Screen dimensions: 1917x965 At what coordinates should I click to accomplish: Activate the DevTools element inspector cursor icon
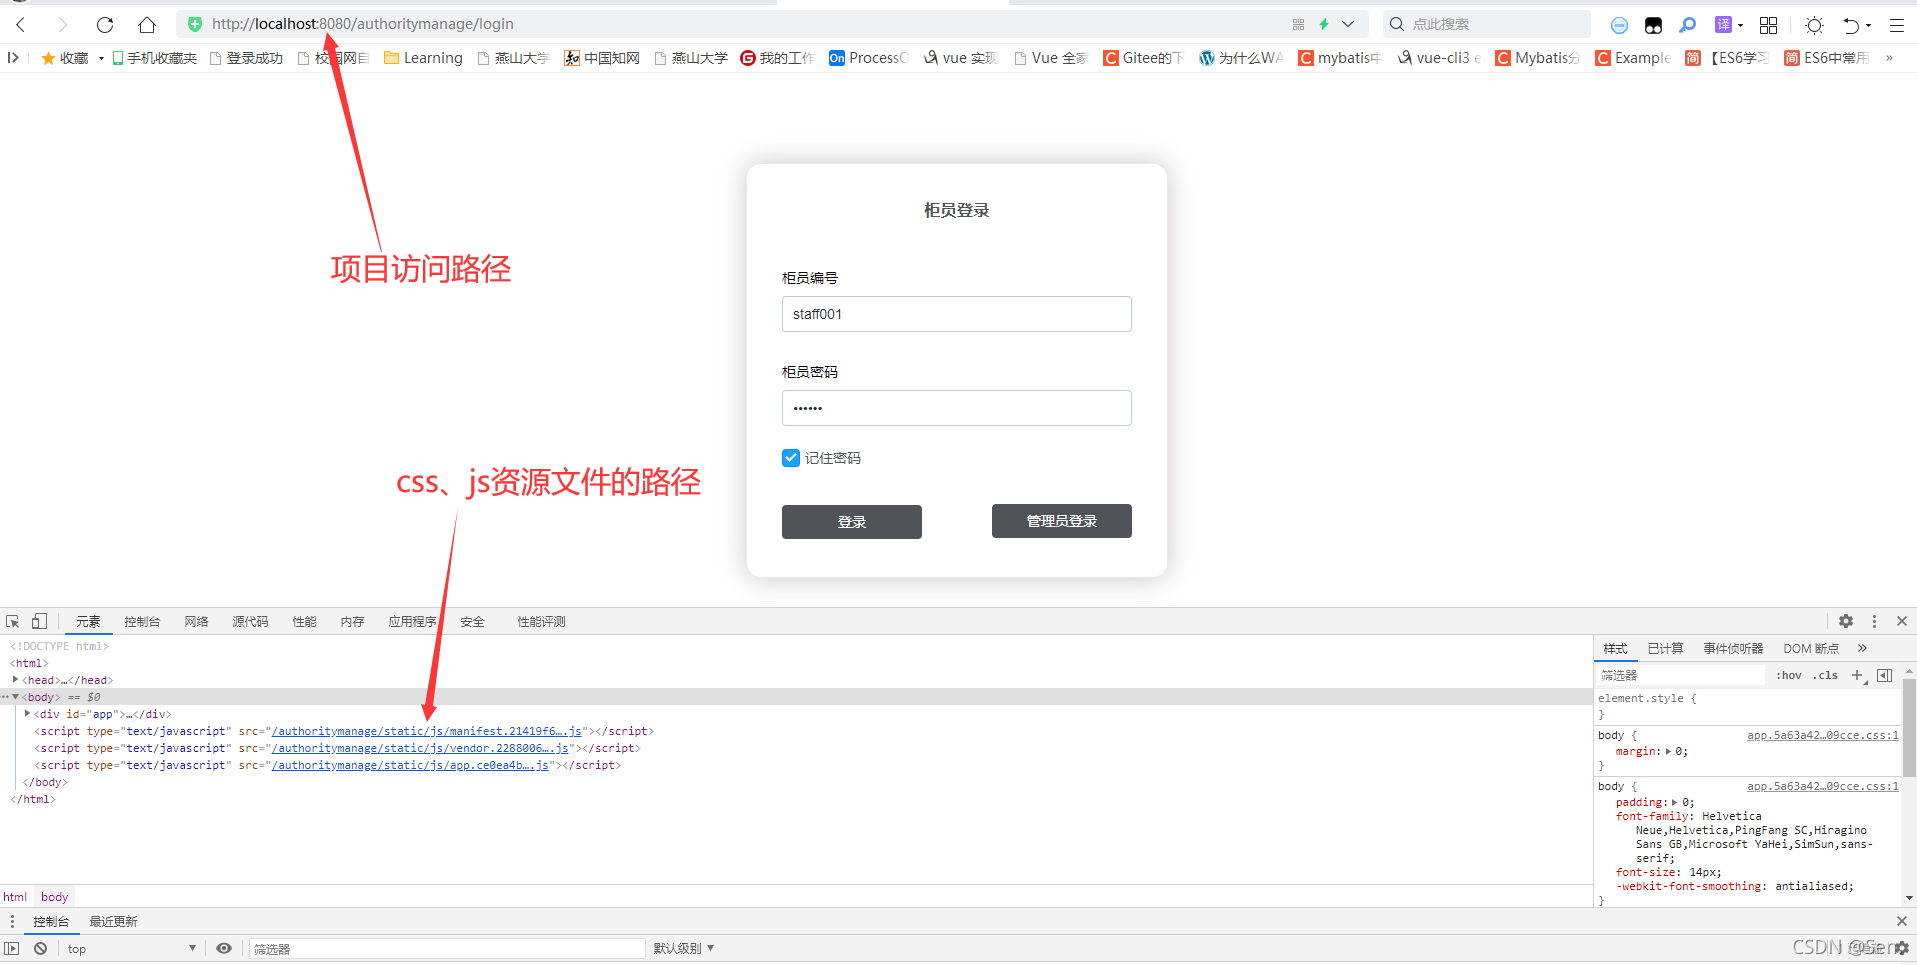pos(13,621)
